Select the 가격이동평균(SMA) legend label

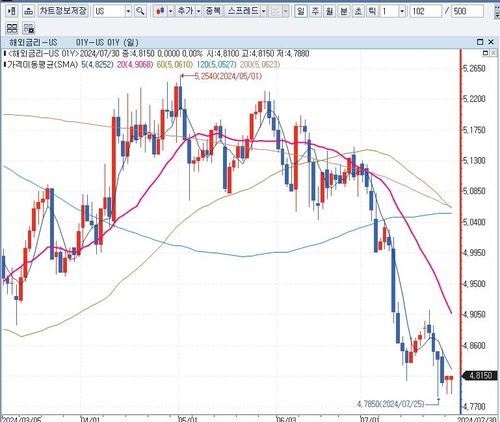[42, 64]
